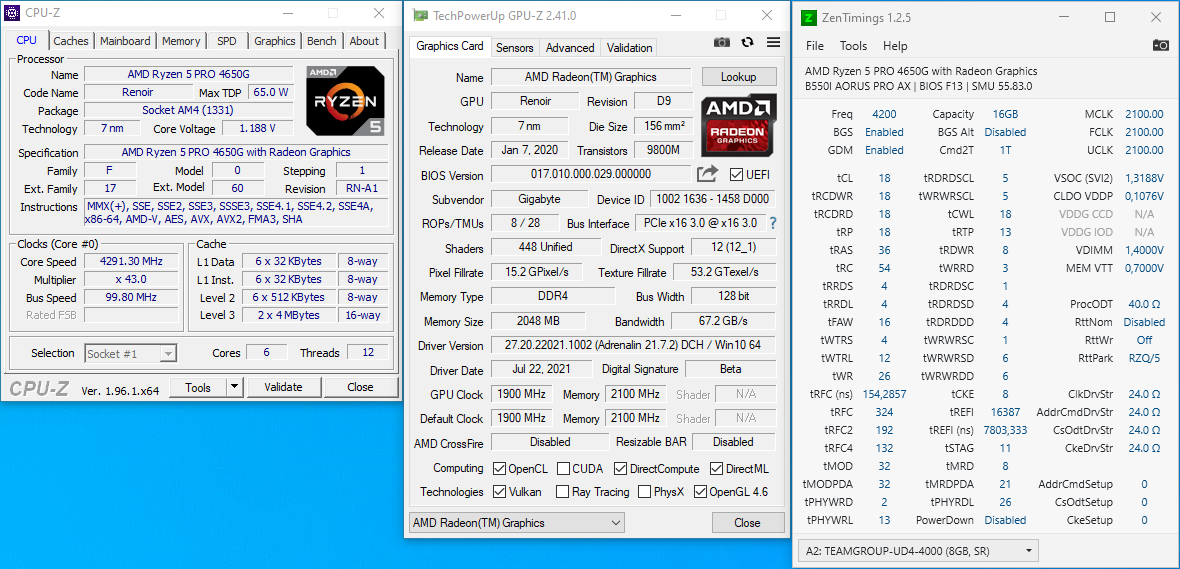Switch to the Mainboard tab in CPU-Z
1180x569 pixels.
[125, 41]
